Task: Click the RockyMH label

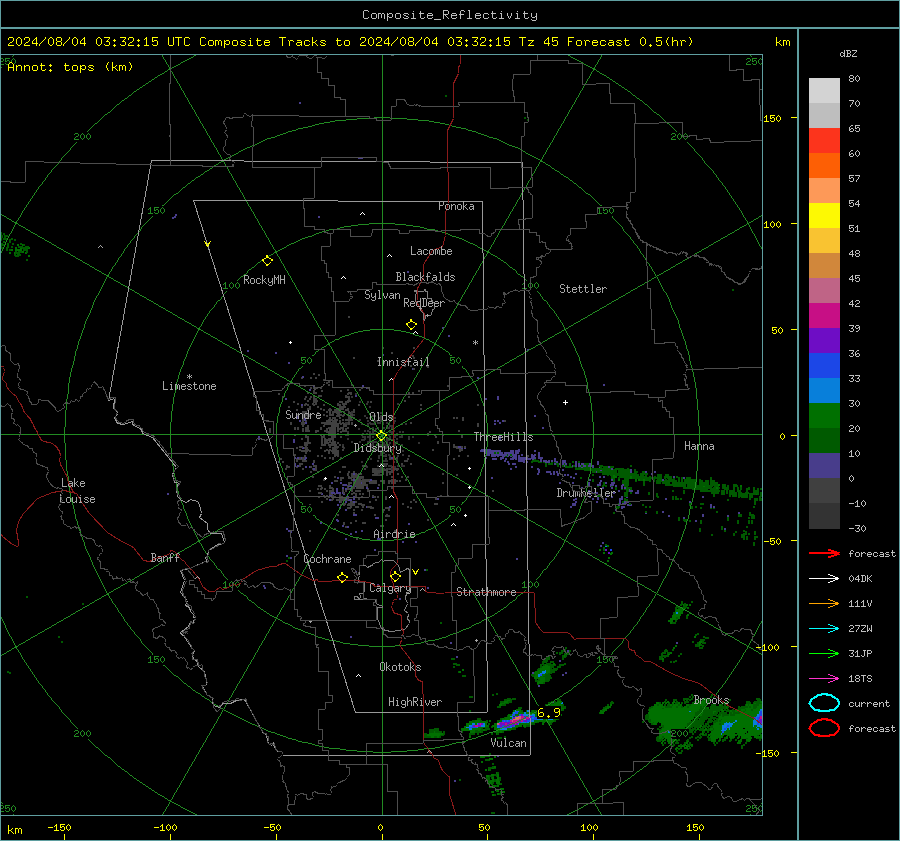Action: [x=264, y=280]
